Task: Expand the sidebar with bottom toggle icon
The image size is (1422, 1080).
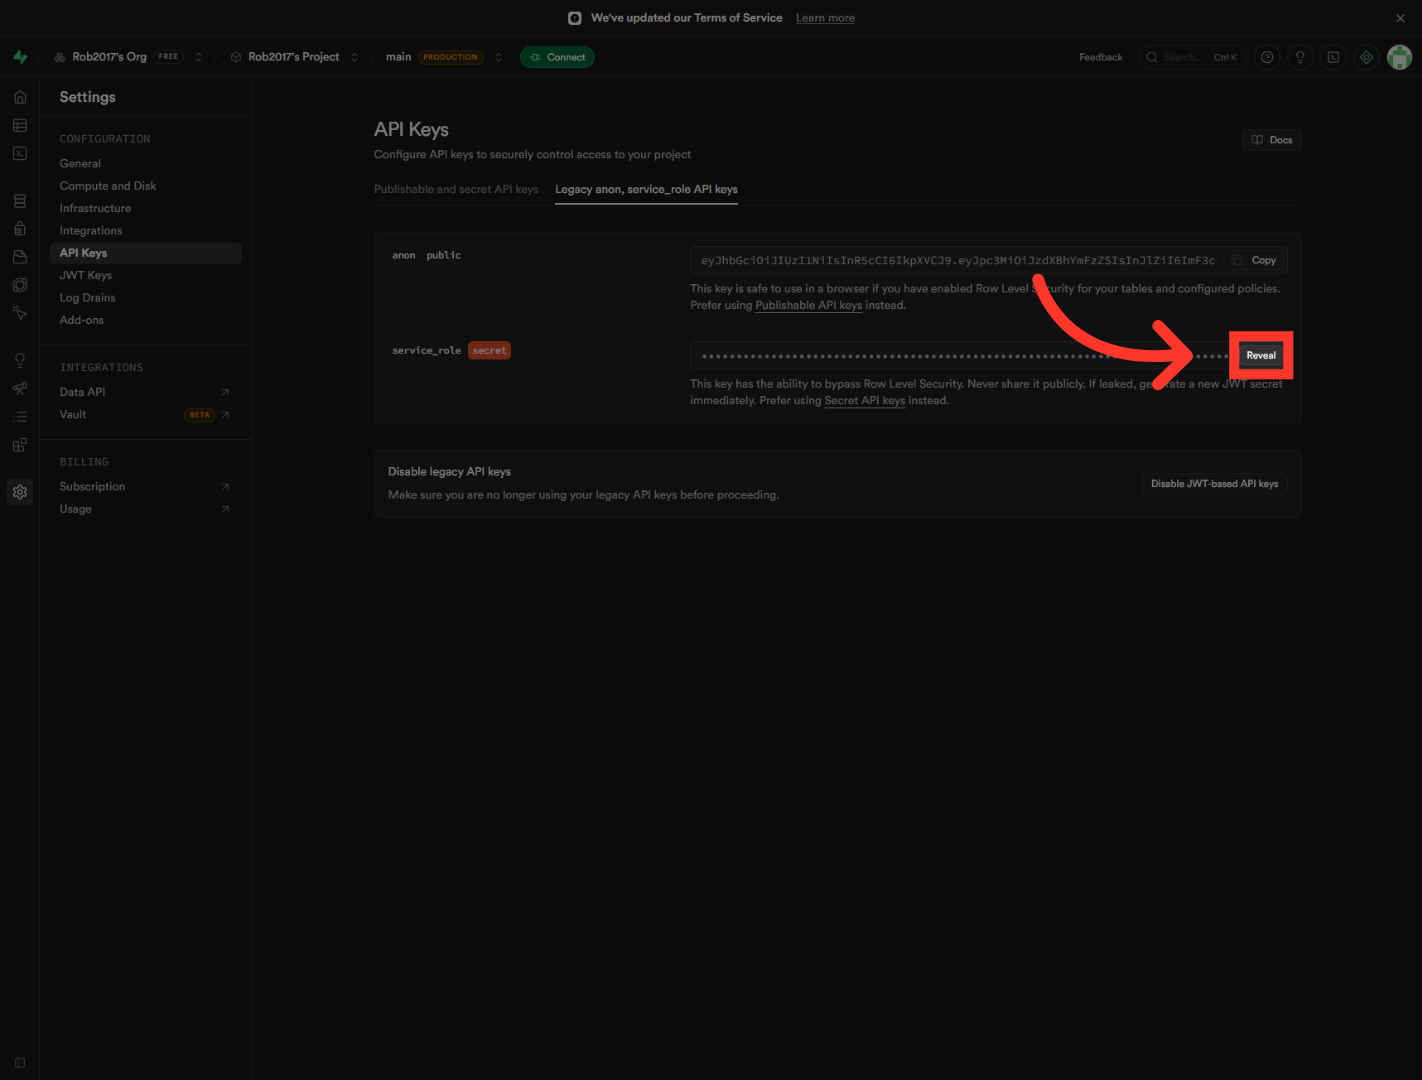Action: point(20,1063)
